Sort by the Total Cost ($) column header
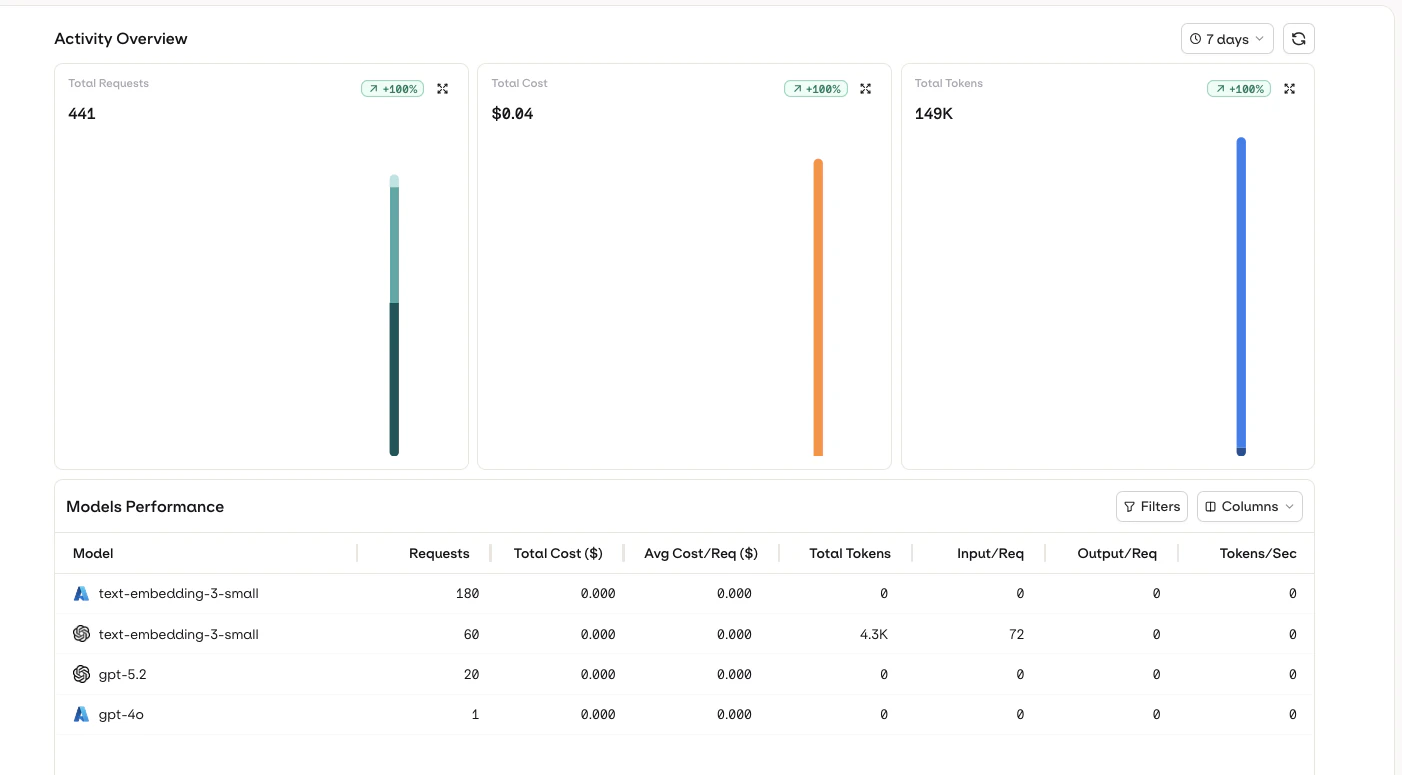The image size is (1402, 775). click(x=558, y=554)
